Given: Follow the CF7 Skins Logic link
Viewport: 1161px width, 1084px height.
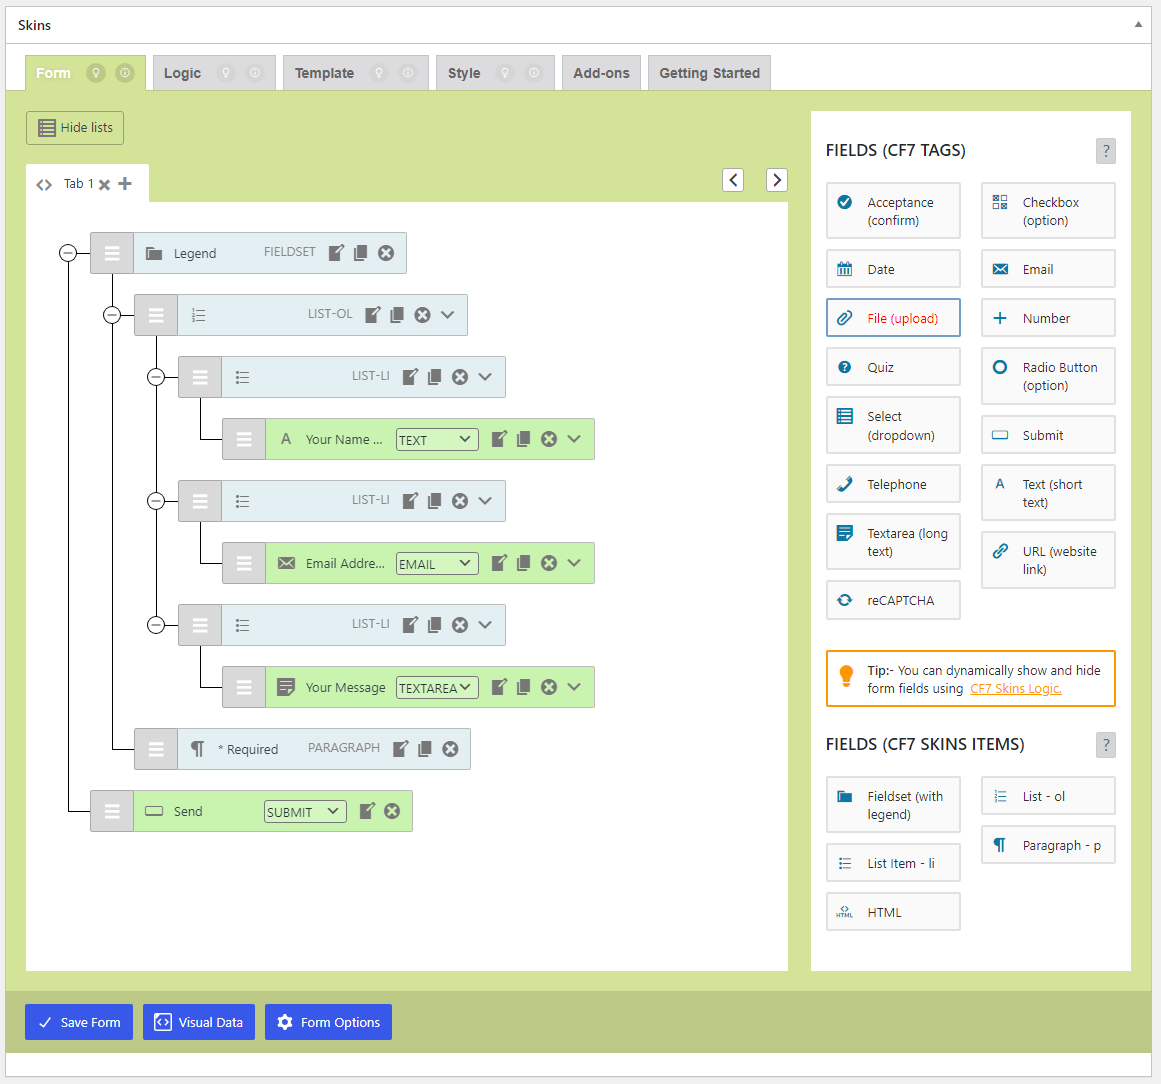Looking at the screenshot, I should 1015,689.
